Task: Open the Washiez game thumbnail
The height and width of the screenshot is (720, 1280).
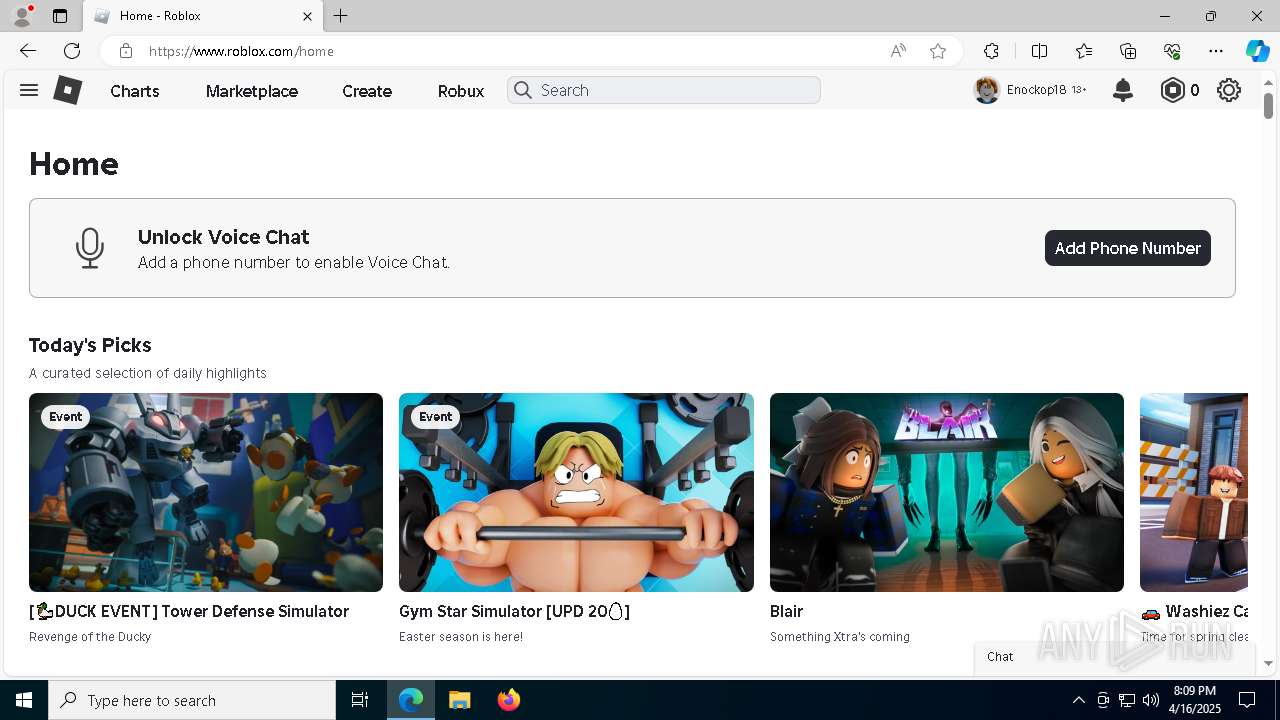Action: tap(1194, 492)
